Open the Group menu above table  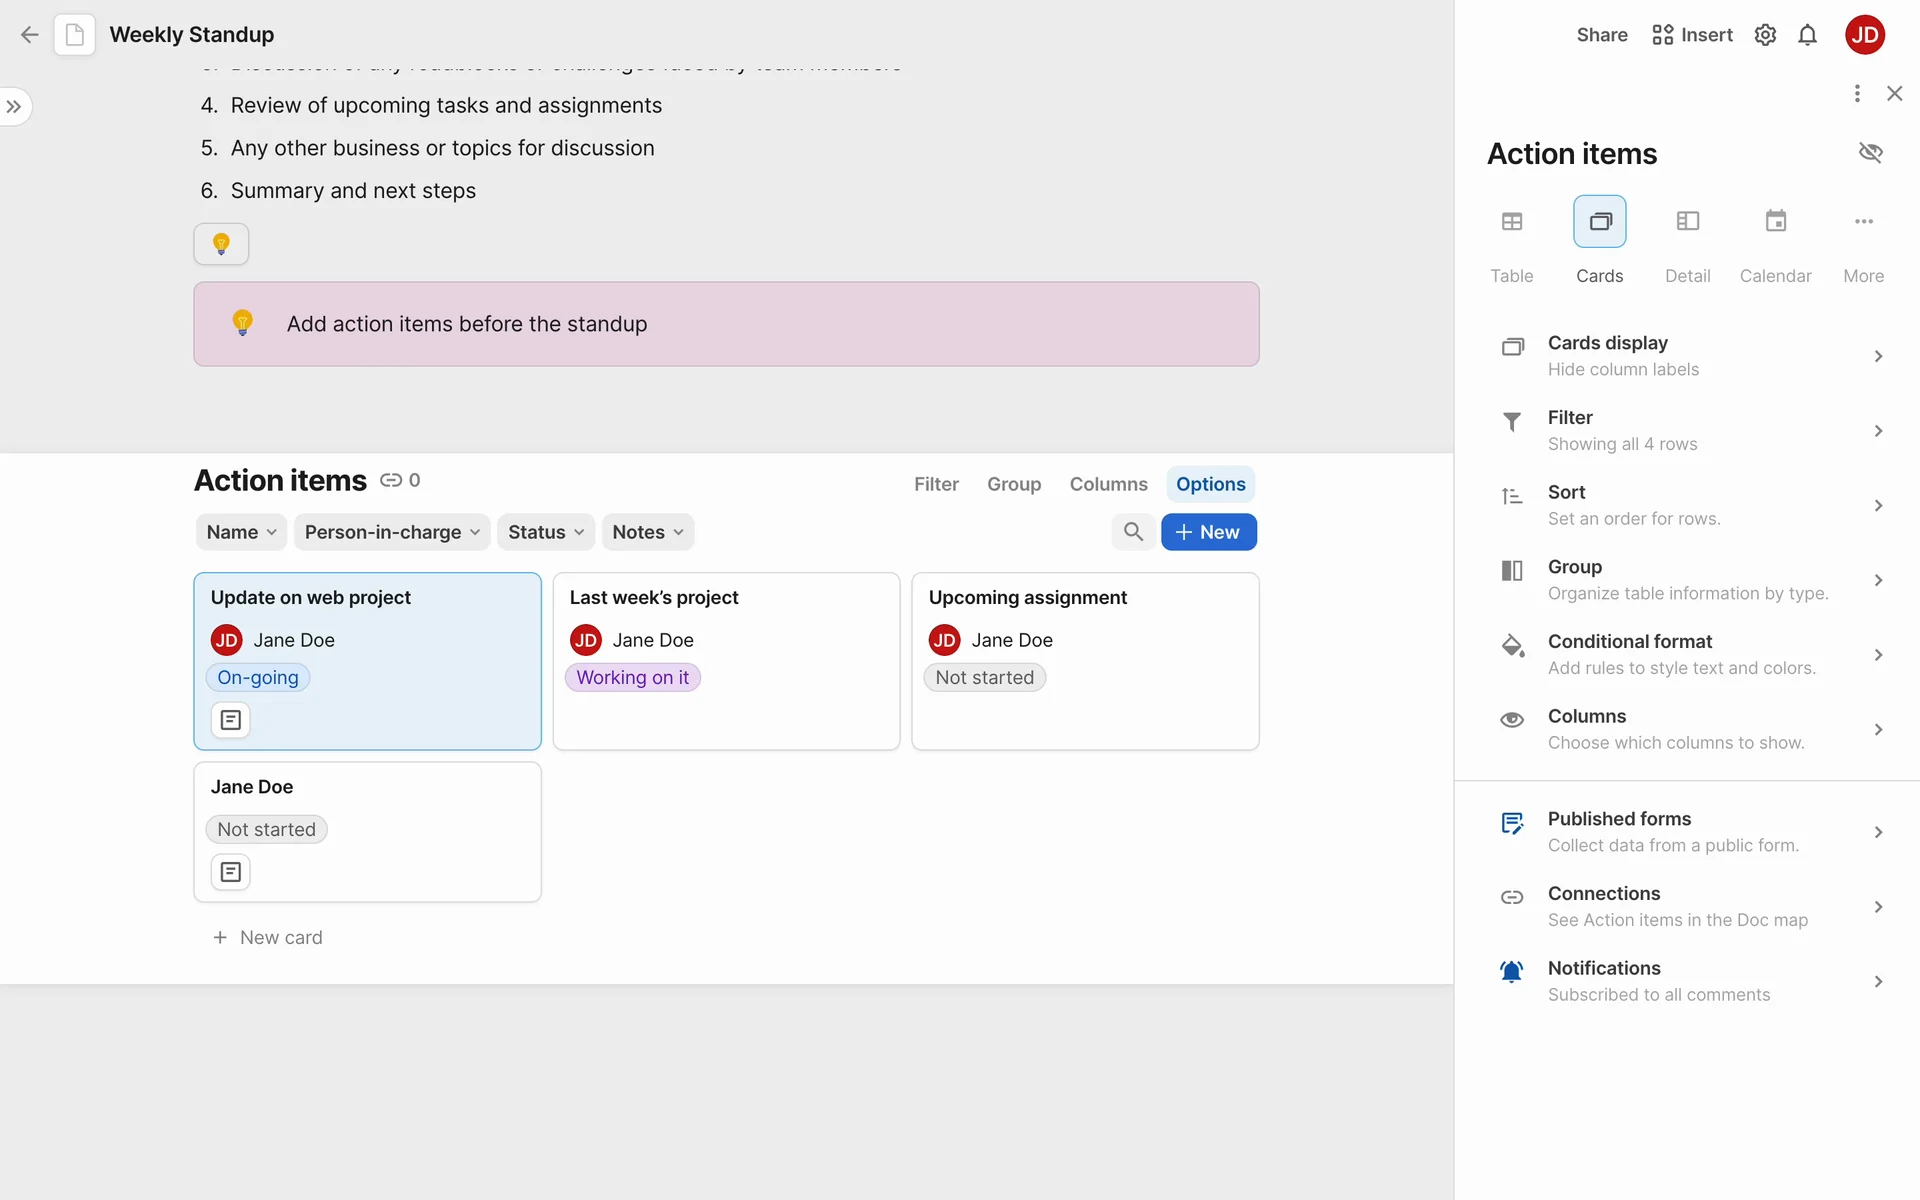tap(1013, 484)
